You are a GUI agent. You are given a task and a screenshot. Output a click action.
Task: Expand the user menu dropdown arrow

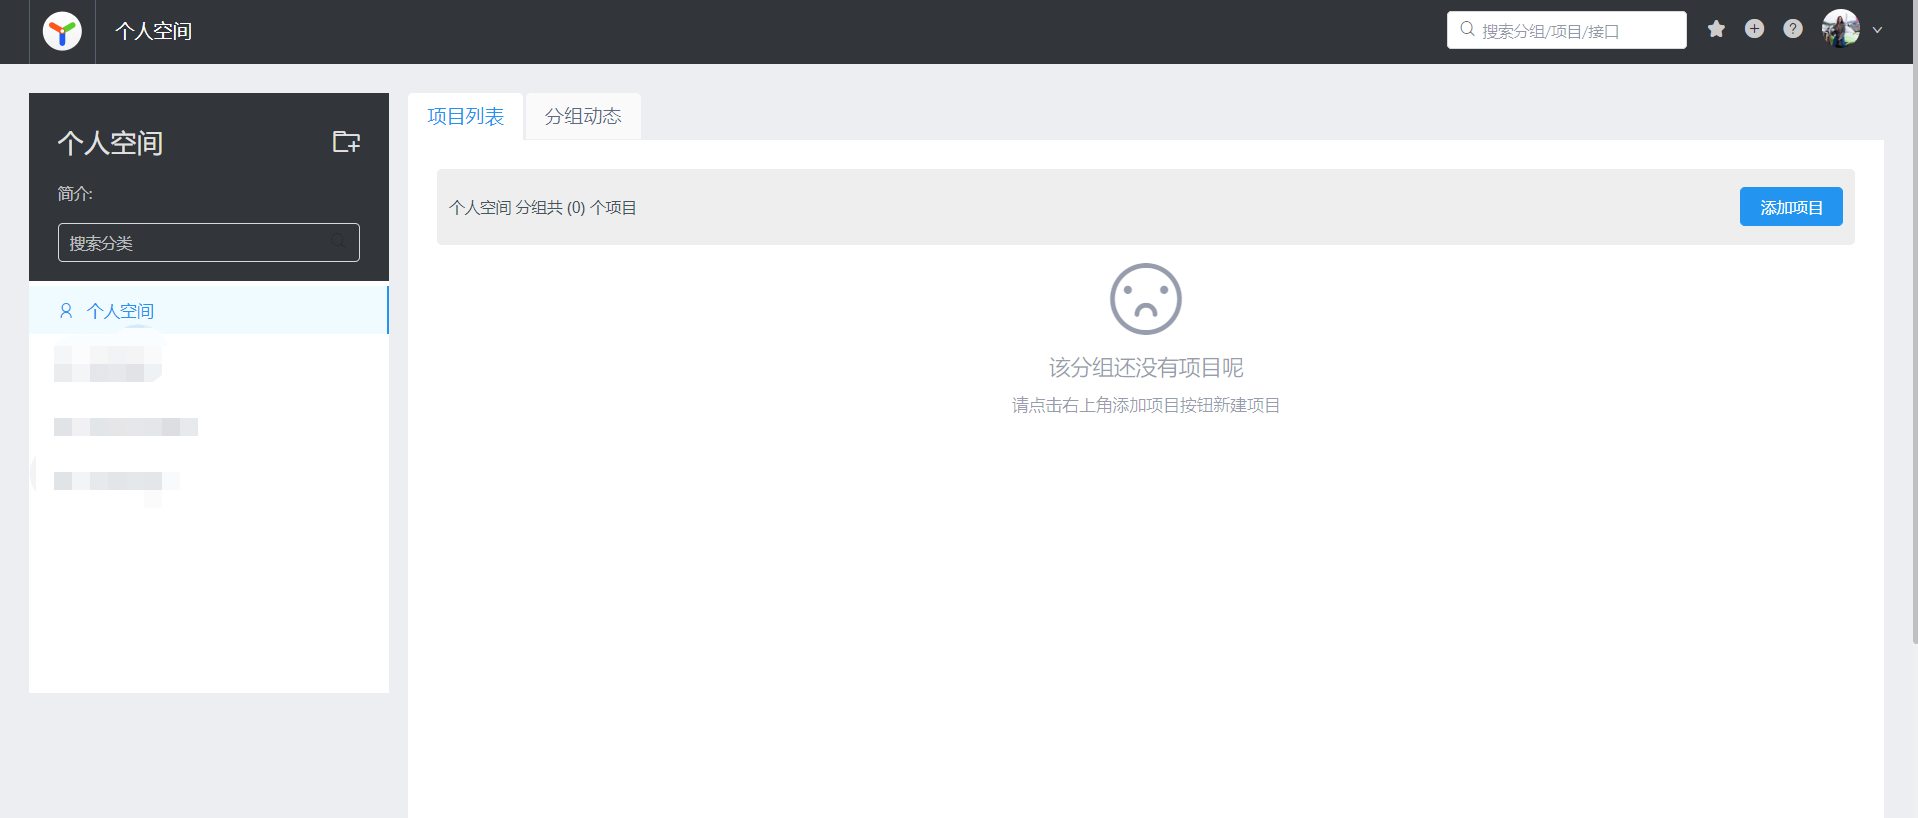pos(1877,30)
